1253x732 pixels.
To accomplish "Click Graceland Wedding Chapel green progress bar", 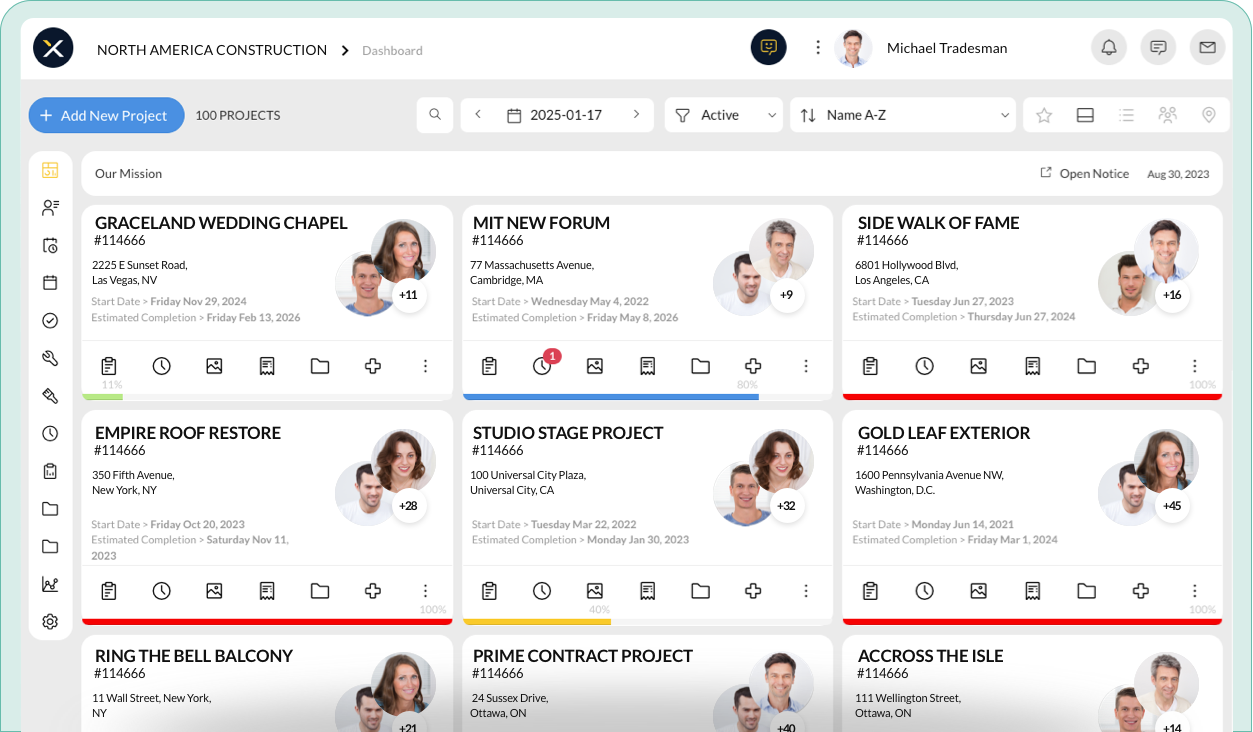I will pos(102,397).
